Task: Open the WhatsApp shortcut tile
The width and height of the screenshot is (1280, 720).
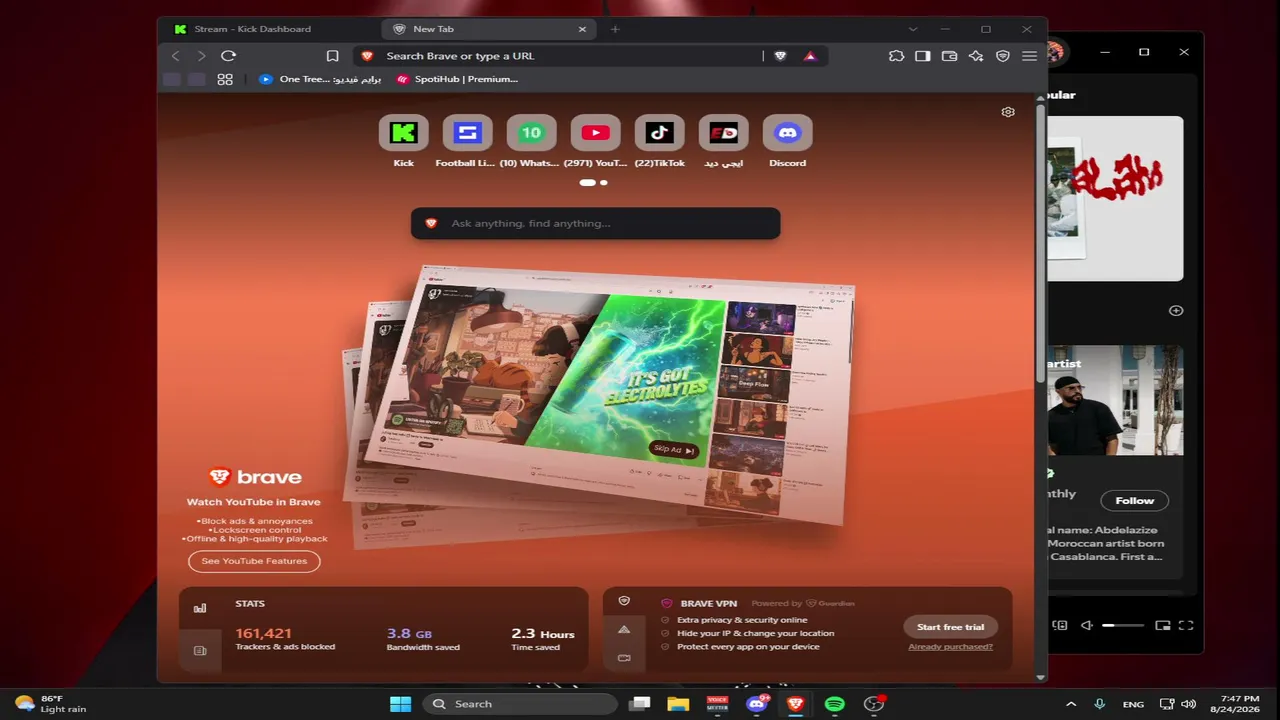Action: (531, 141)
